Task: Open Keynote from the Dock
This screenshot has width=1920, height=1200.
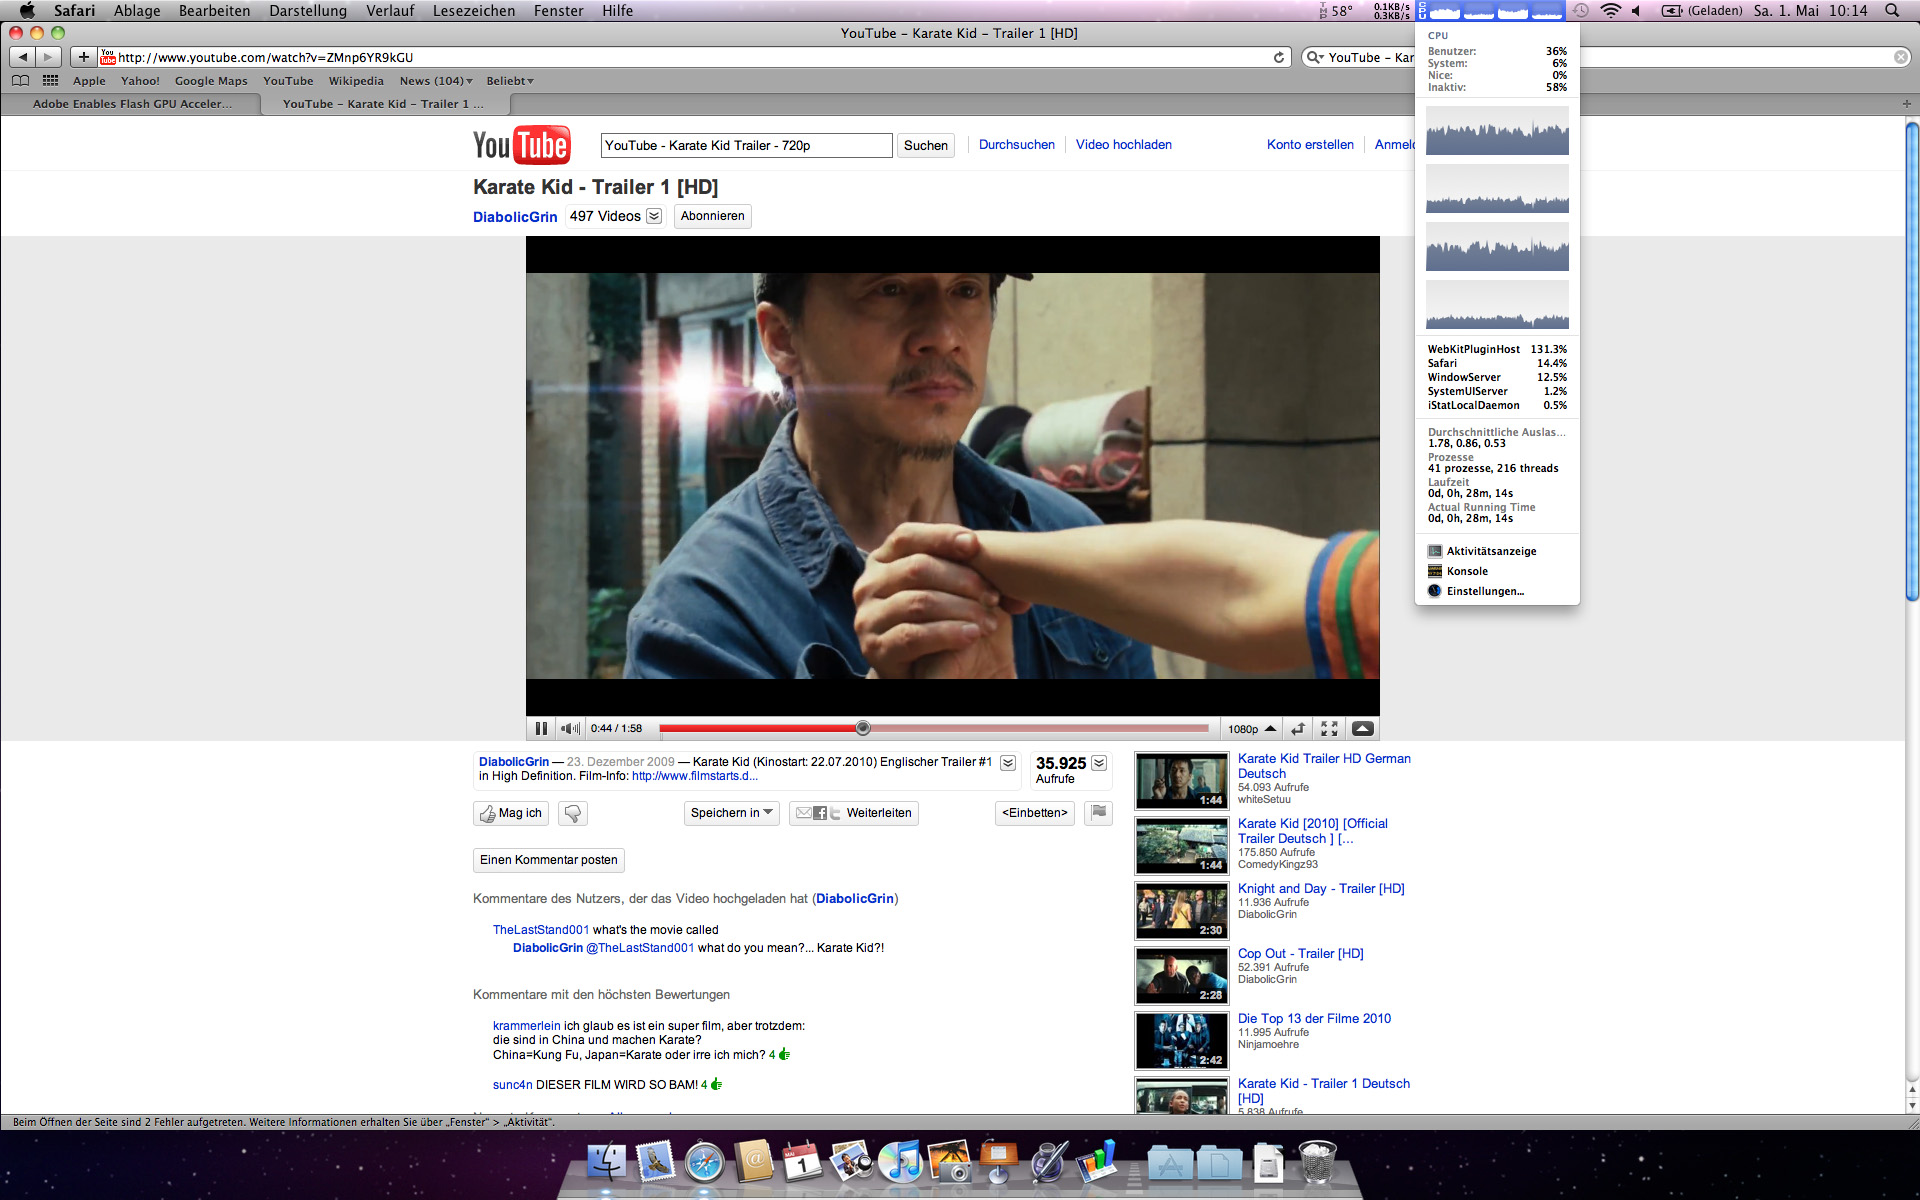Action: [998, 1161]
